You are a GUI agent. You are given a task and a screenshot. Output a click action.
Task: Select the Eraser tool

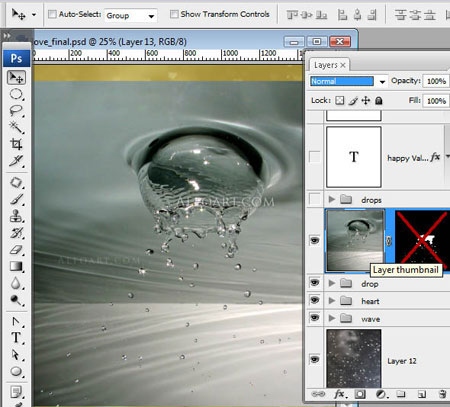coord(16,250)
